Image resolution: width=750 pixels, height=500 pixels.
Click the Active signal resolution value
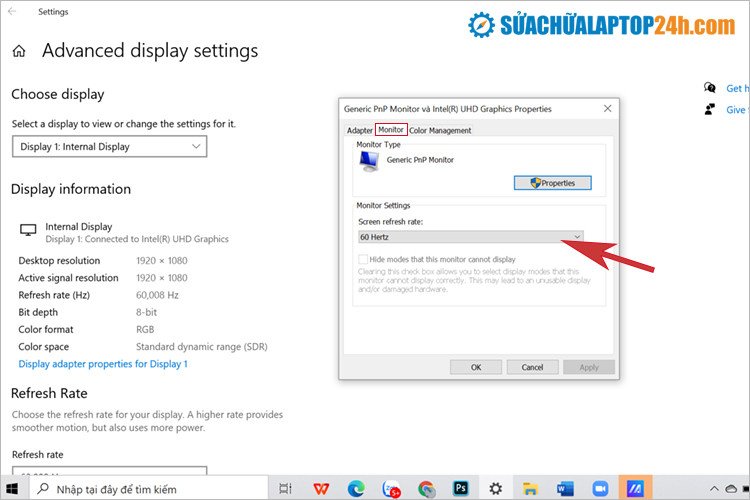(162, 278)
